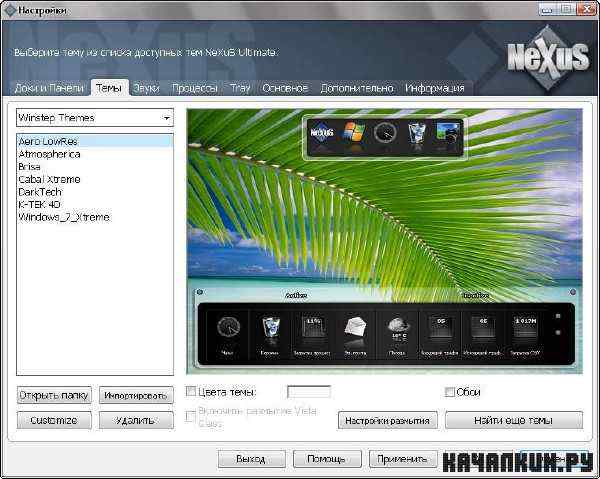Click the Настройки title bar app icon

(10, 10)
